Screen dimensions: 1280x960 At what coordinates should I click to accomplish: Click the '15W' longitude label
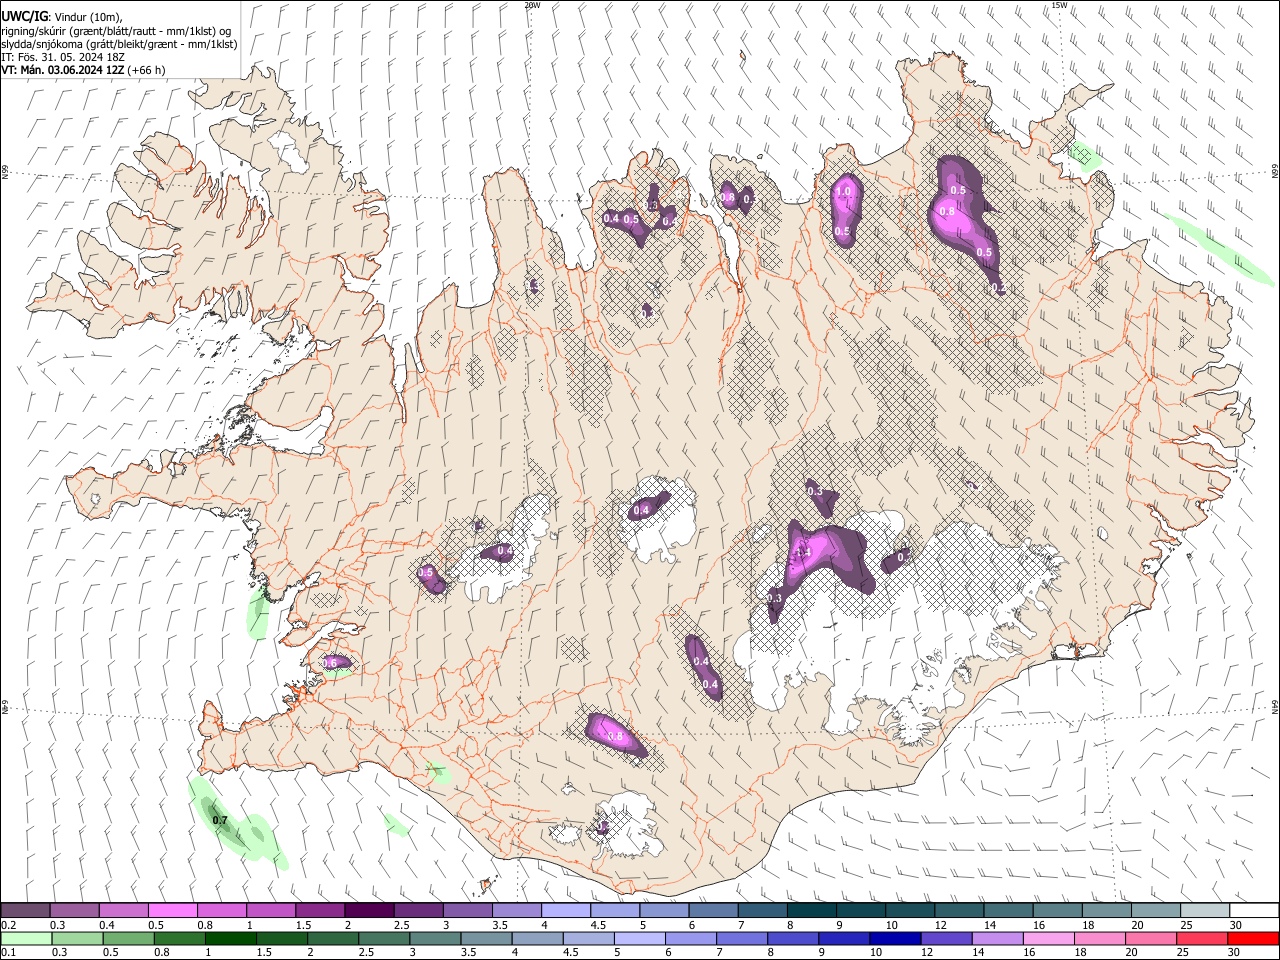[x=1059, y=5]
